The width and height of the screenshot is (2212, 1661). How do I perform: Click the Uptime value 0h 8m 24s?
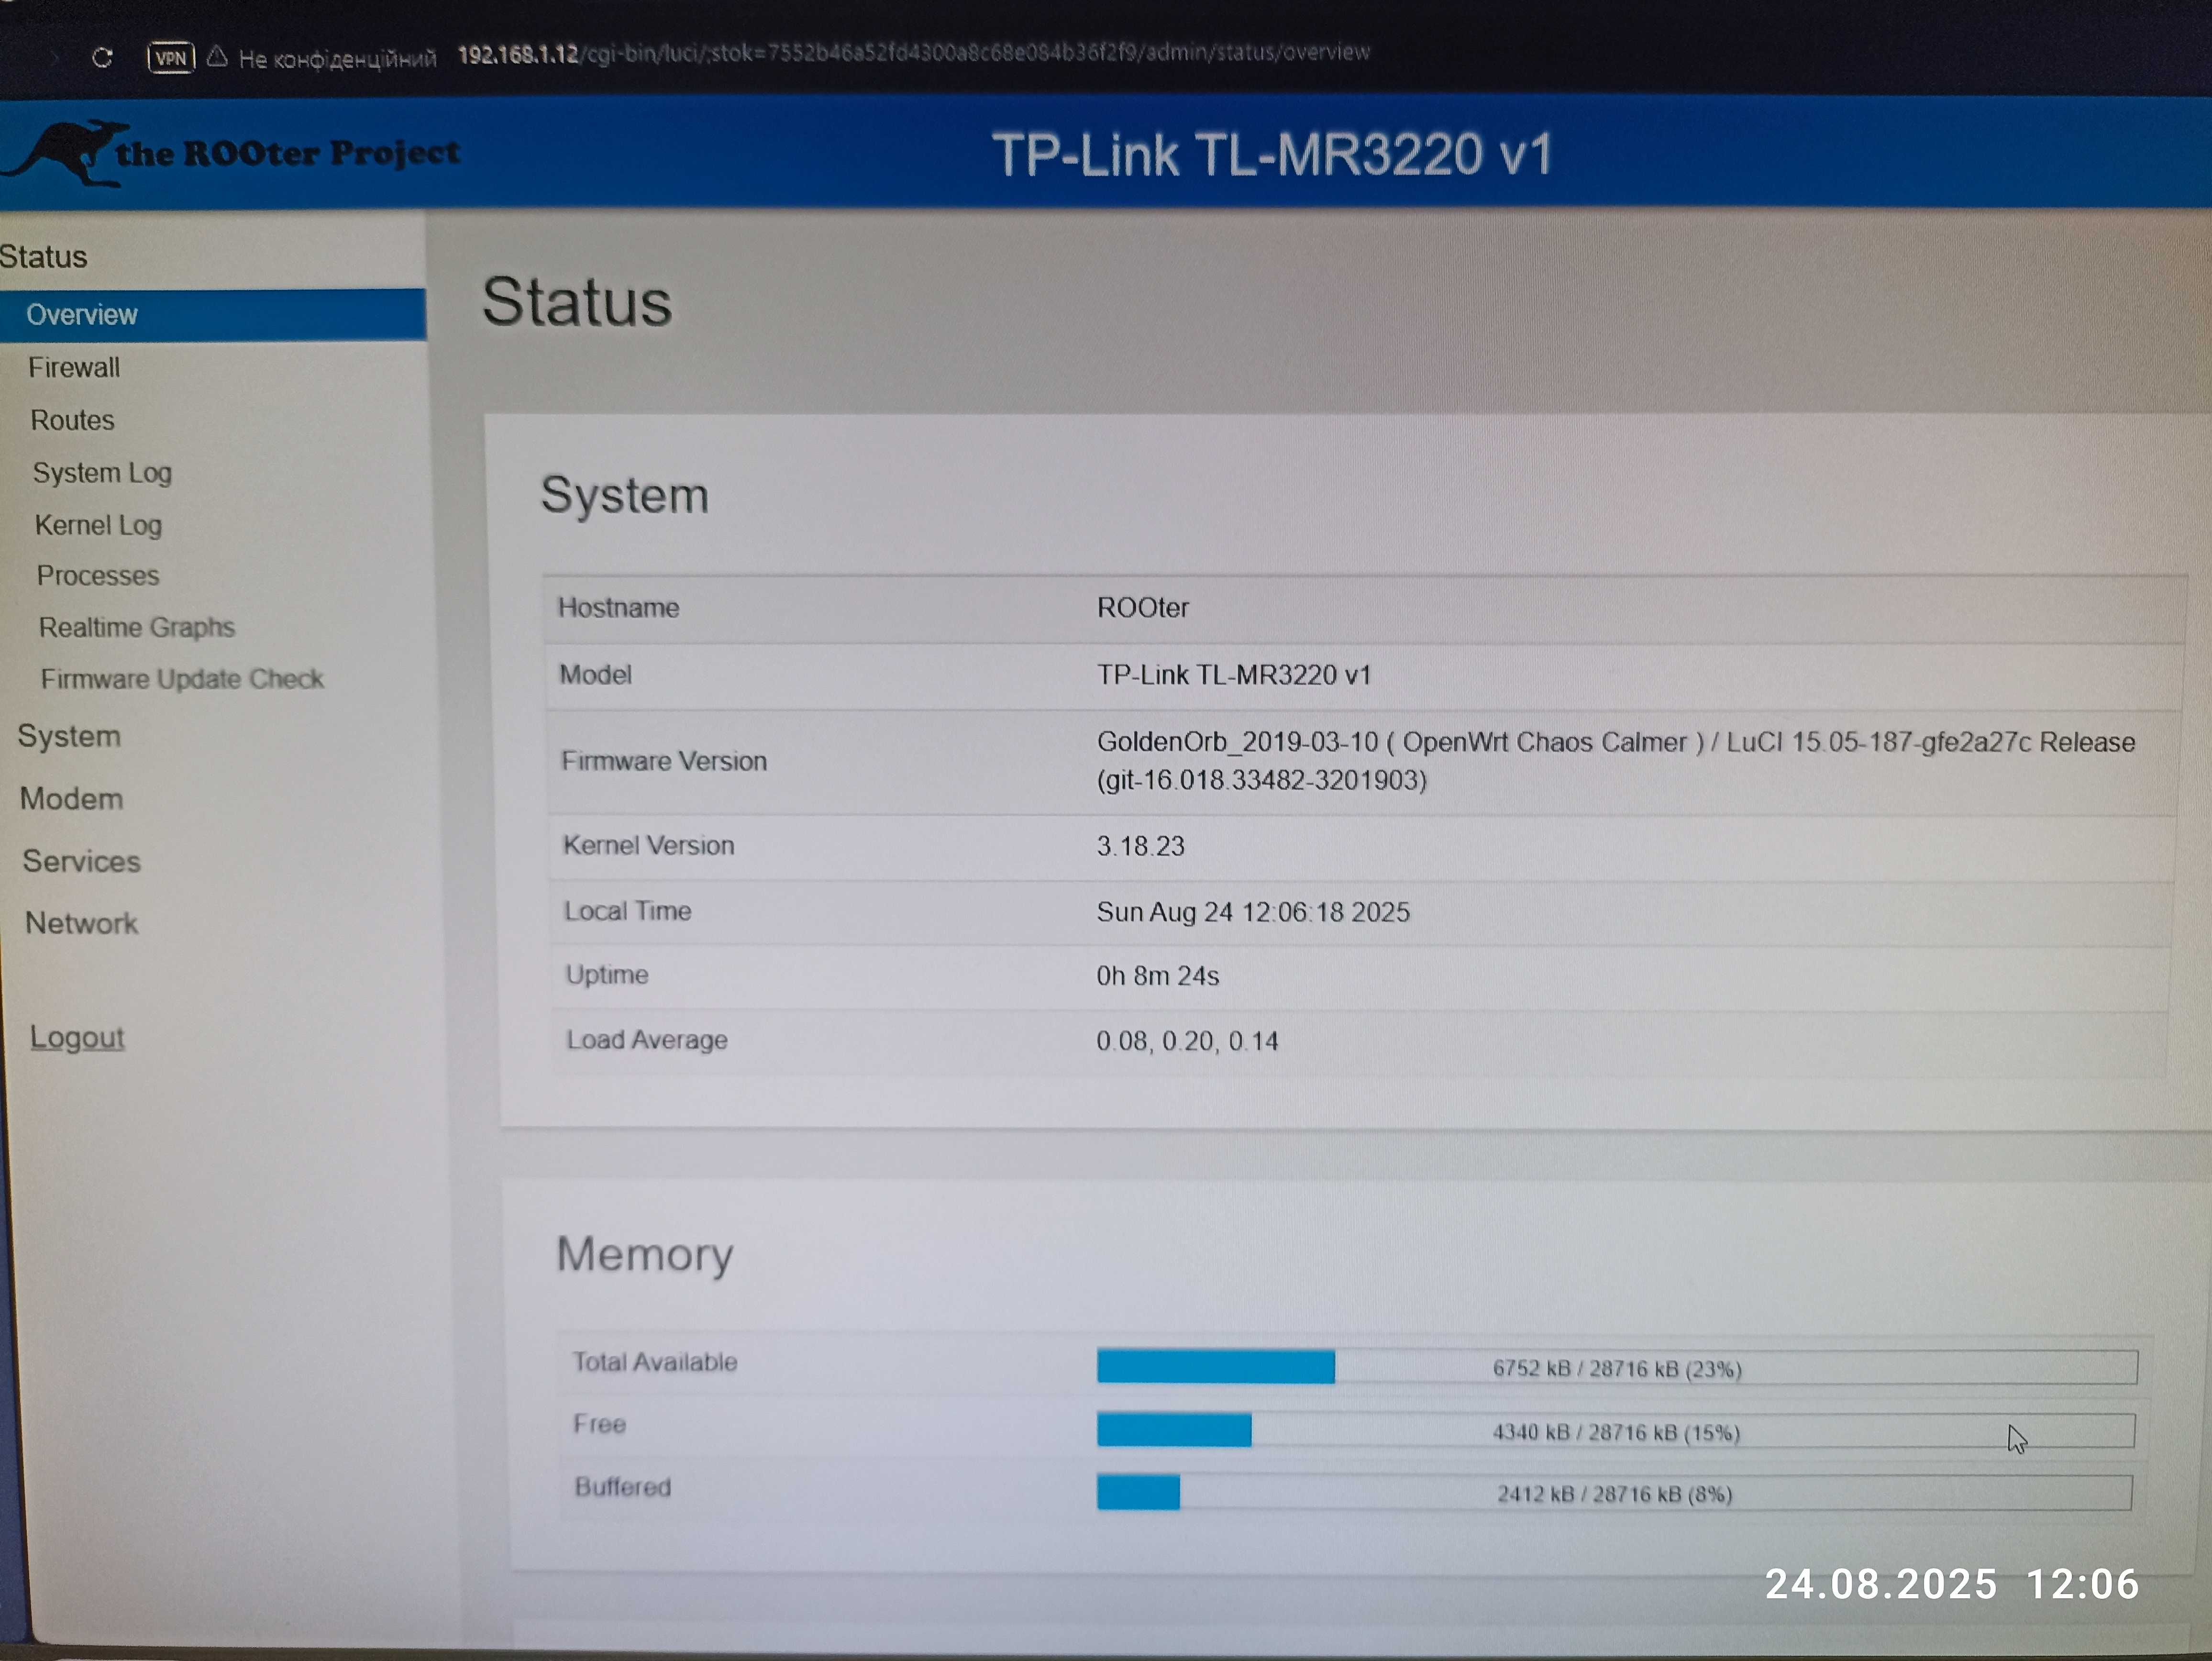tap(1158, 976)
